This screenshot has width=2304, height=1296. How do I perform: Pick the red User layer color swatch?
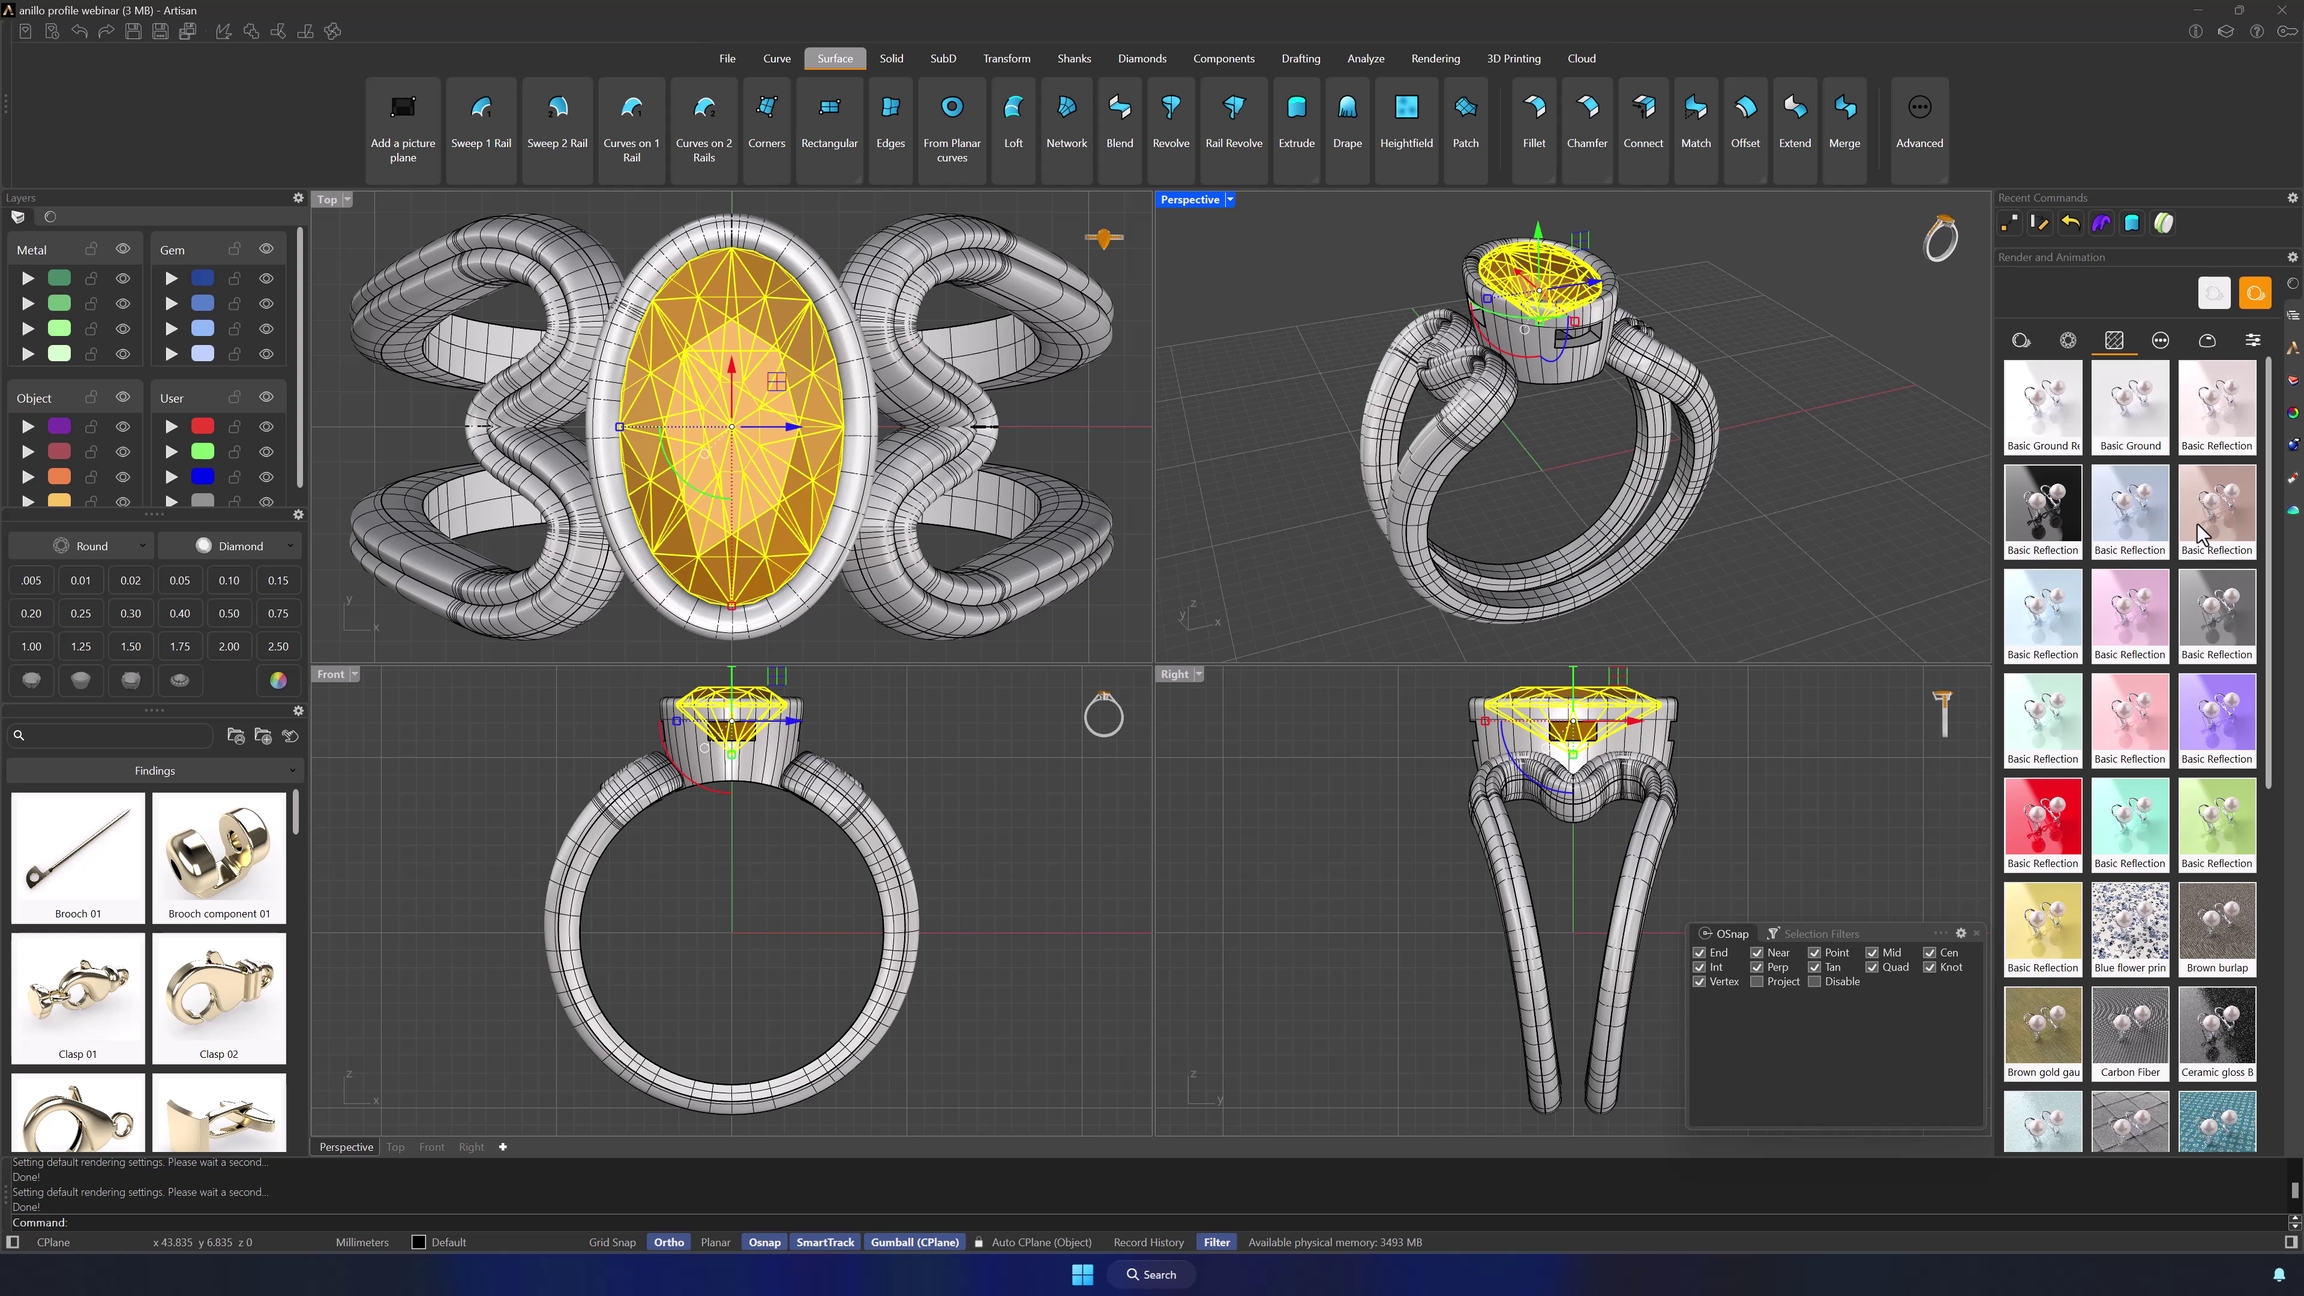click(203, 427)
